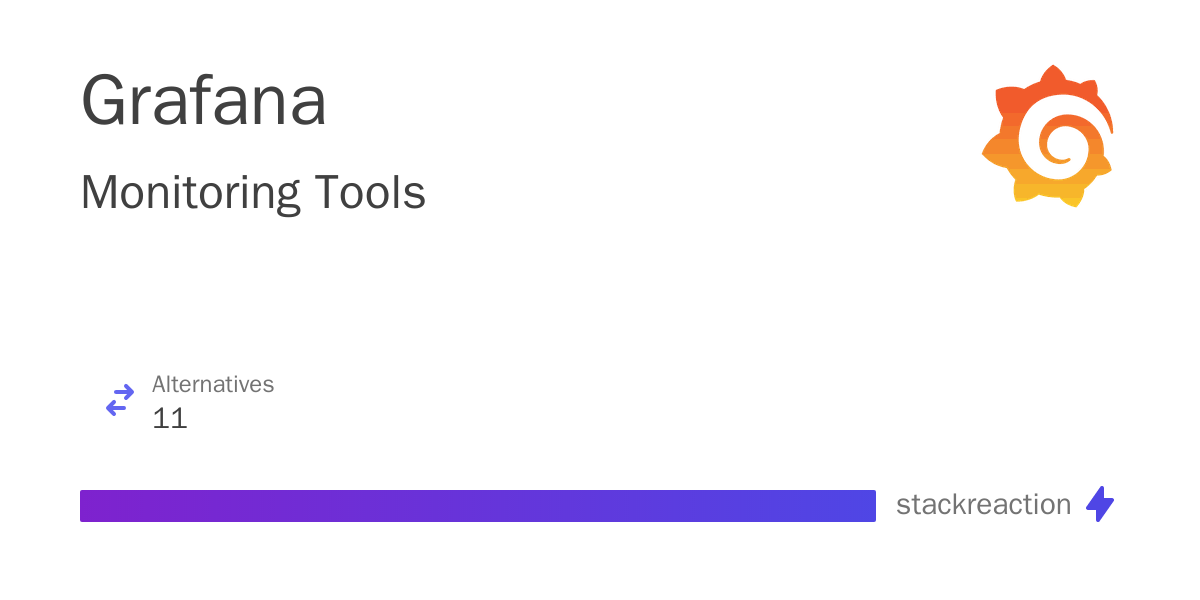Click the capital G in Grafana title

click(x=105, y=102)
